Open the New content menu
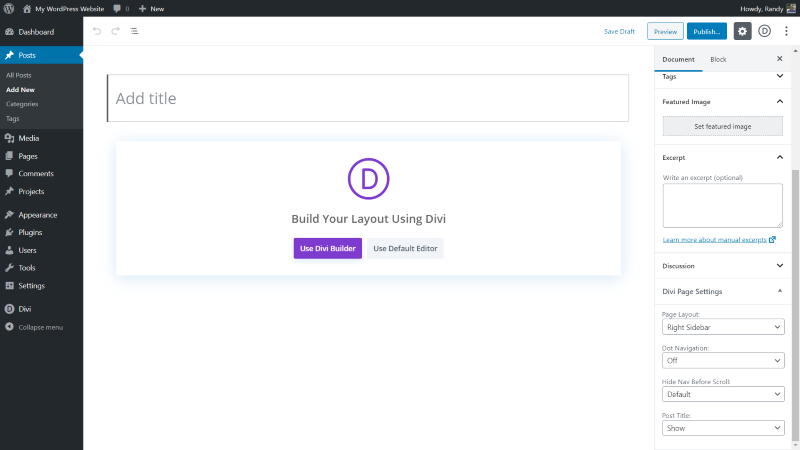 [x=152, y=9]
